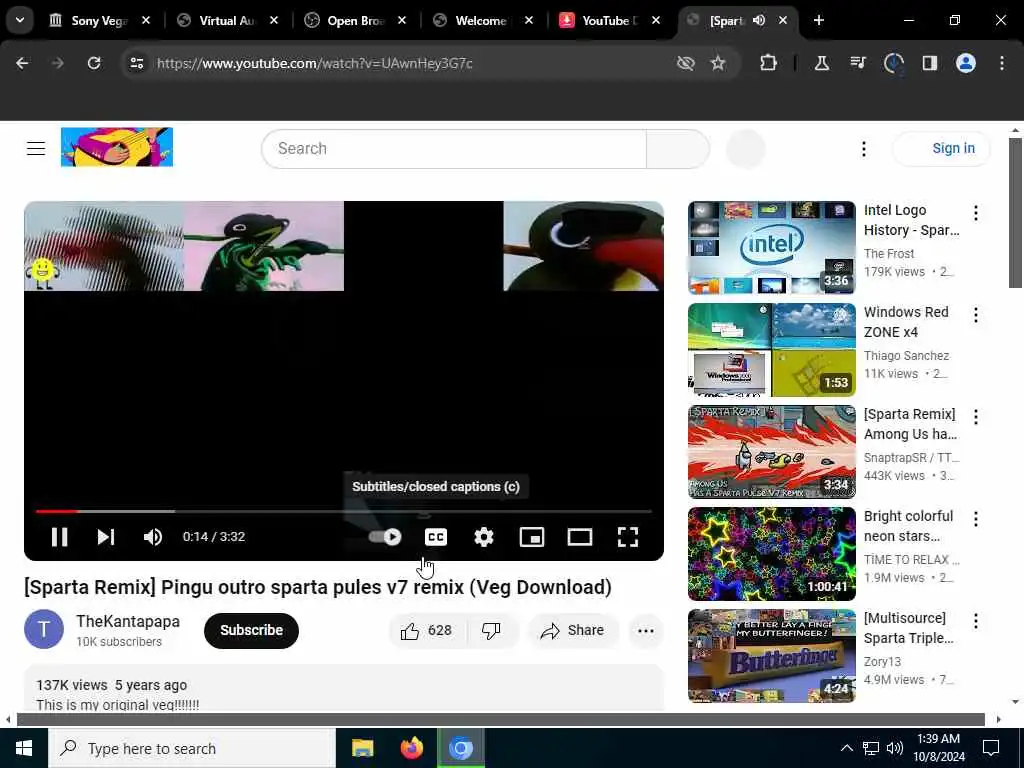Open the Windows Start menu
Viewport: 1024px width, 768px height.
[x=24, y=748]
